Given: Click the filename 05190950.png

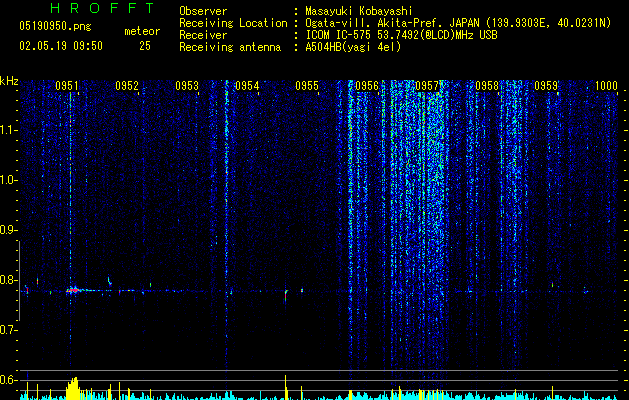Looking at the screenshot, I should (x=55, y=26).
